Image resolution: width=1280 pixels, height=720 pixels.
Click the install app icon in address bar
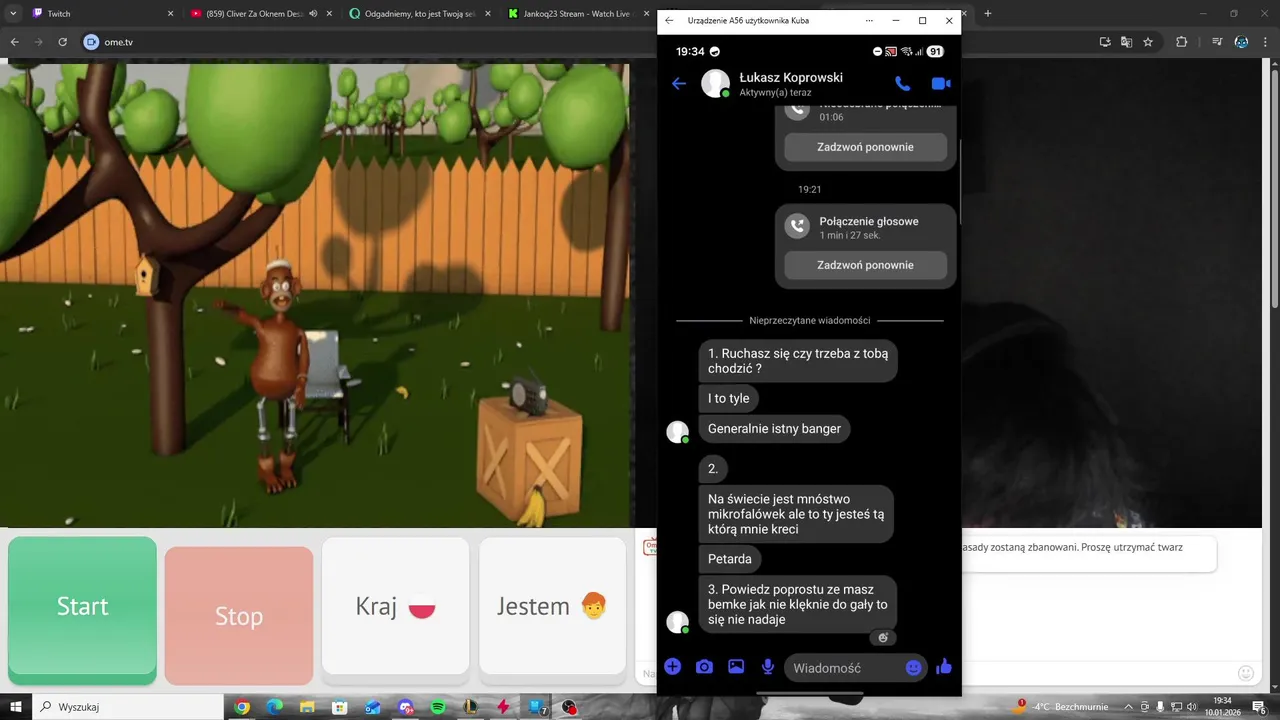click(1105, 42)
